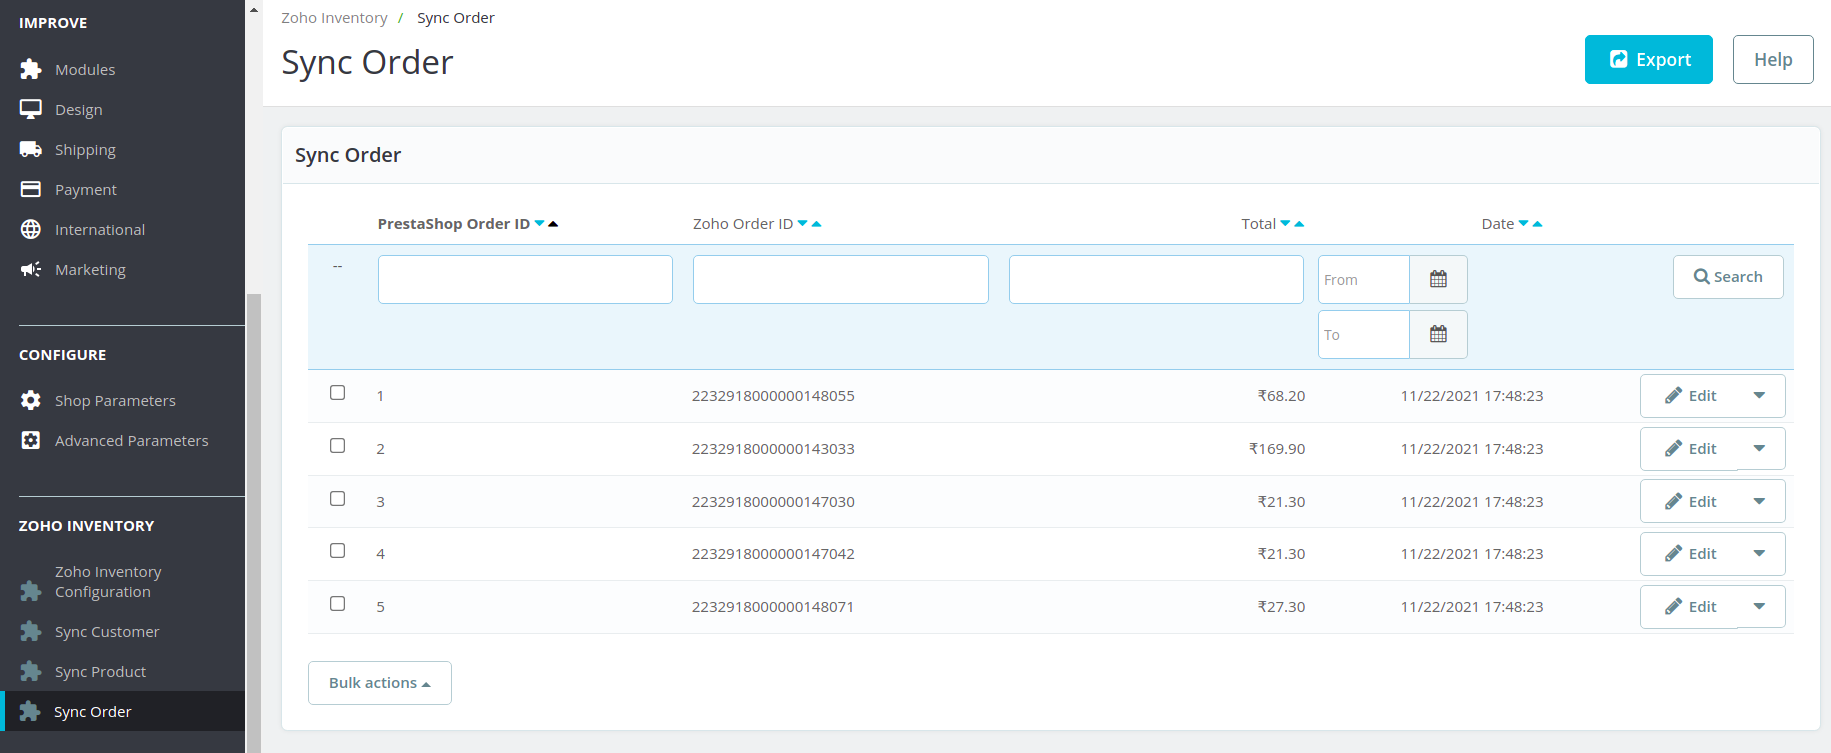Open the To date calendar picker
This screenshot has height=753, width=1831.
coord(1438,334)
